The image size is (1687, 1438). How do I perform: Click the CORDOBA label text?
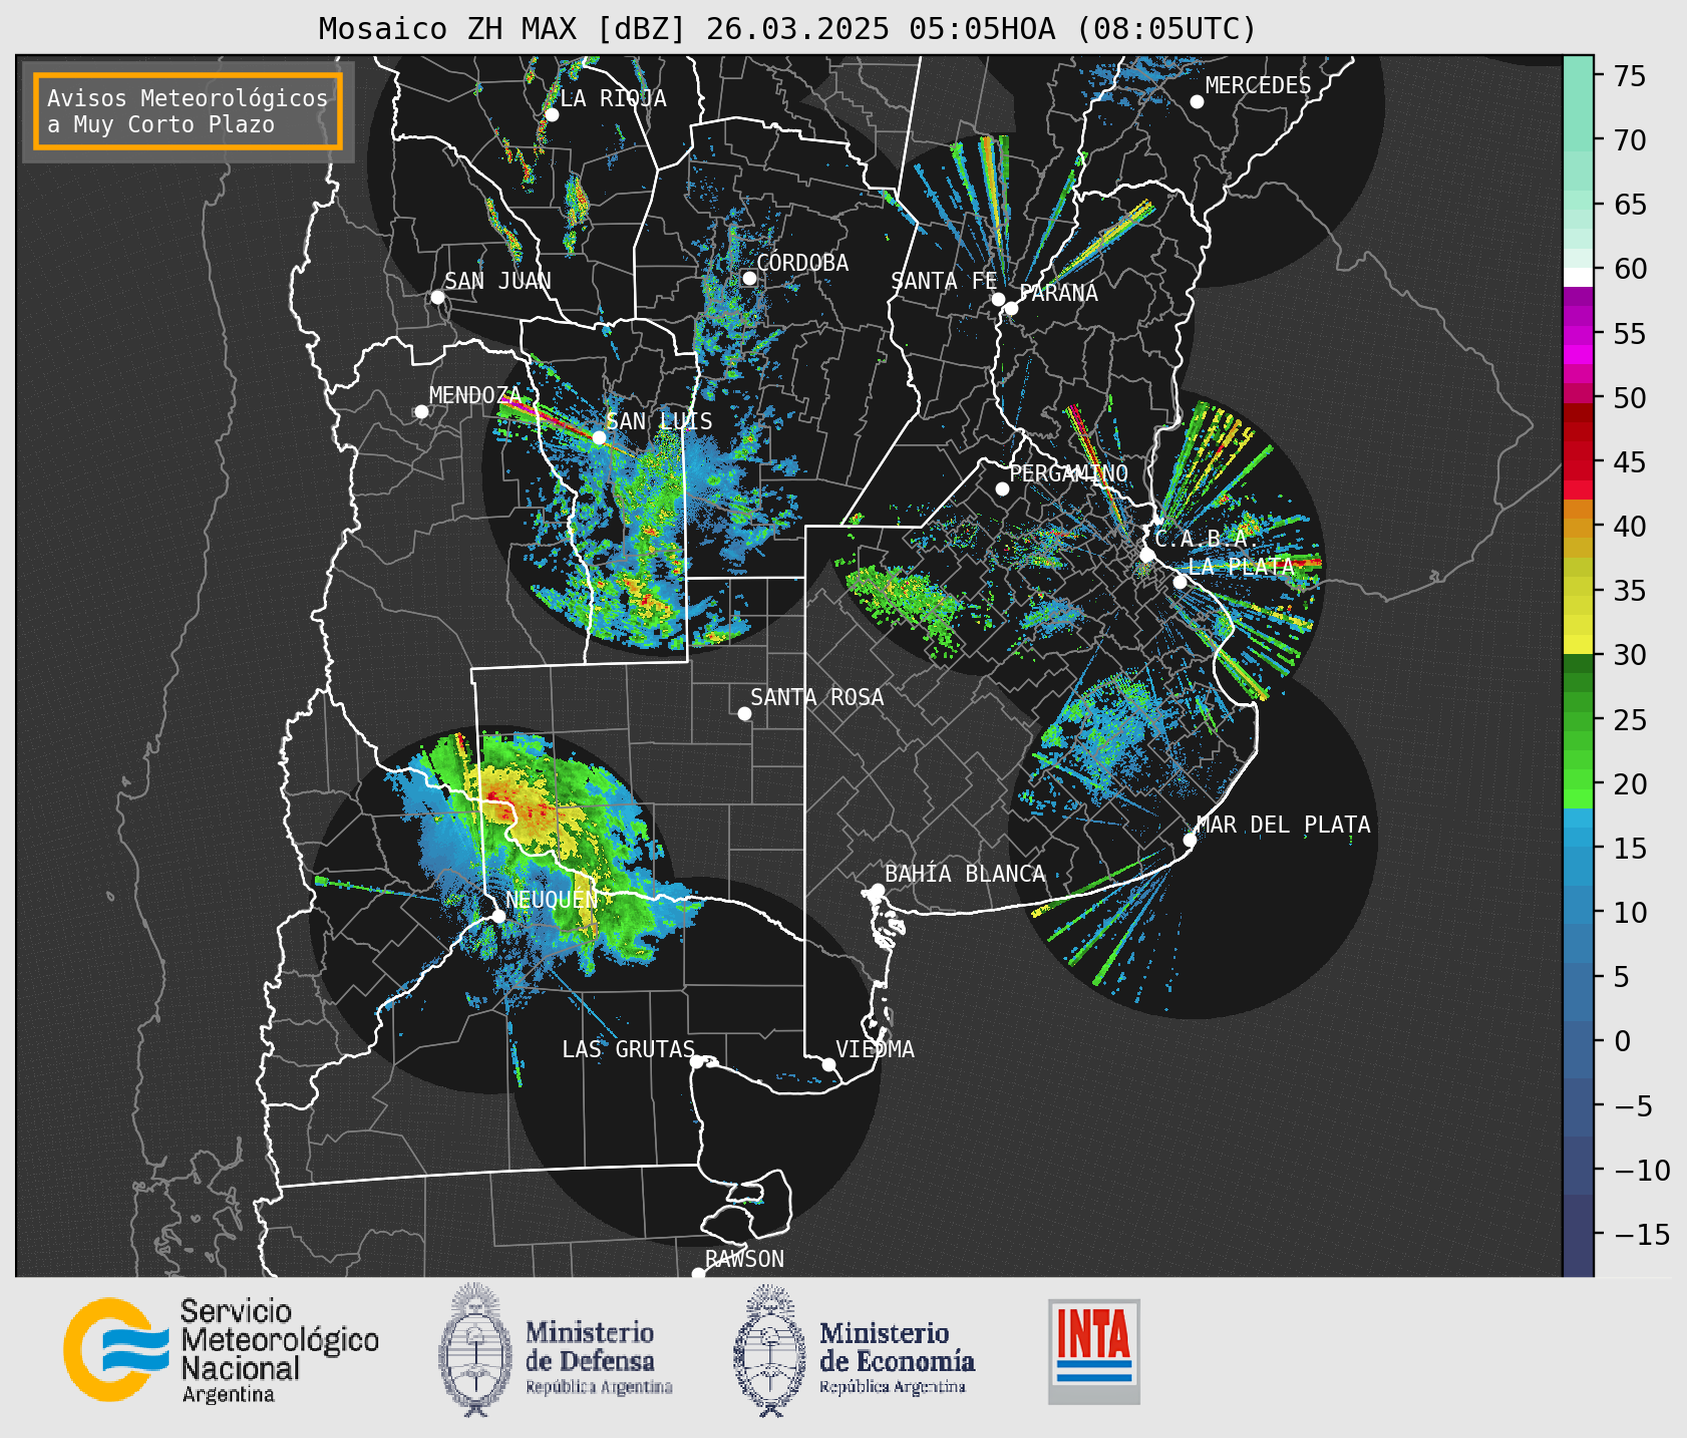pyautogui.click(x=802, y=263)
